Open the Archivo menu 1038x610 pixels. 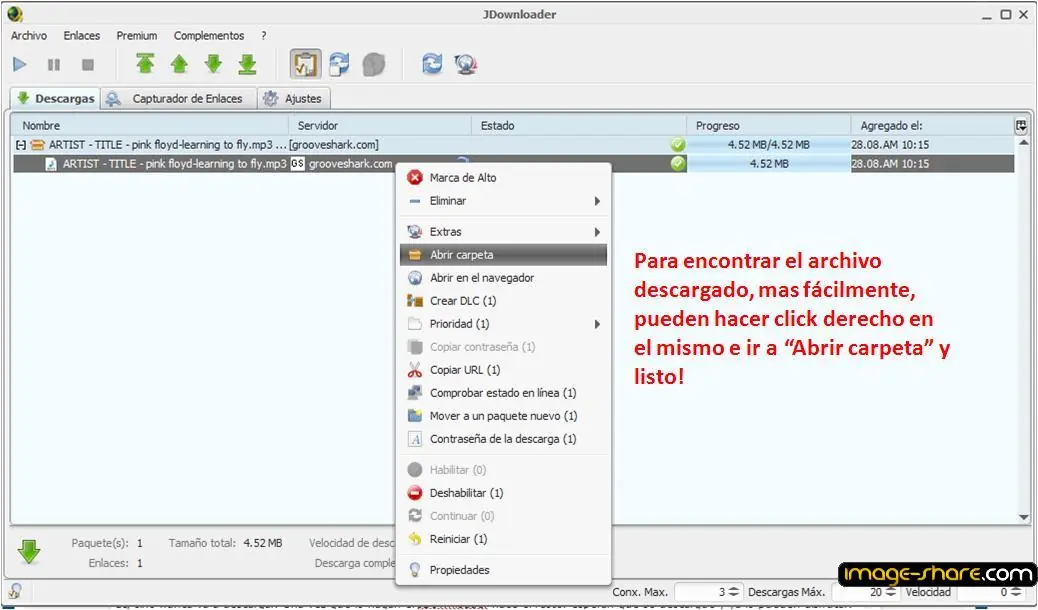[x=28, y=36]
